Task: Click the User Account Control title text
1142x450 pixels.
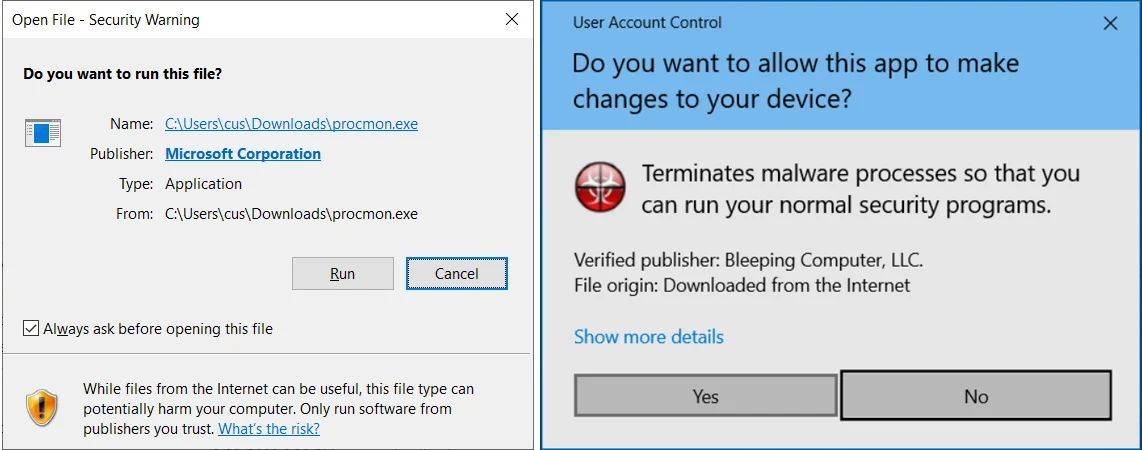Action: click(x=647, y=22)
